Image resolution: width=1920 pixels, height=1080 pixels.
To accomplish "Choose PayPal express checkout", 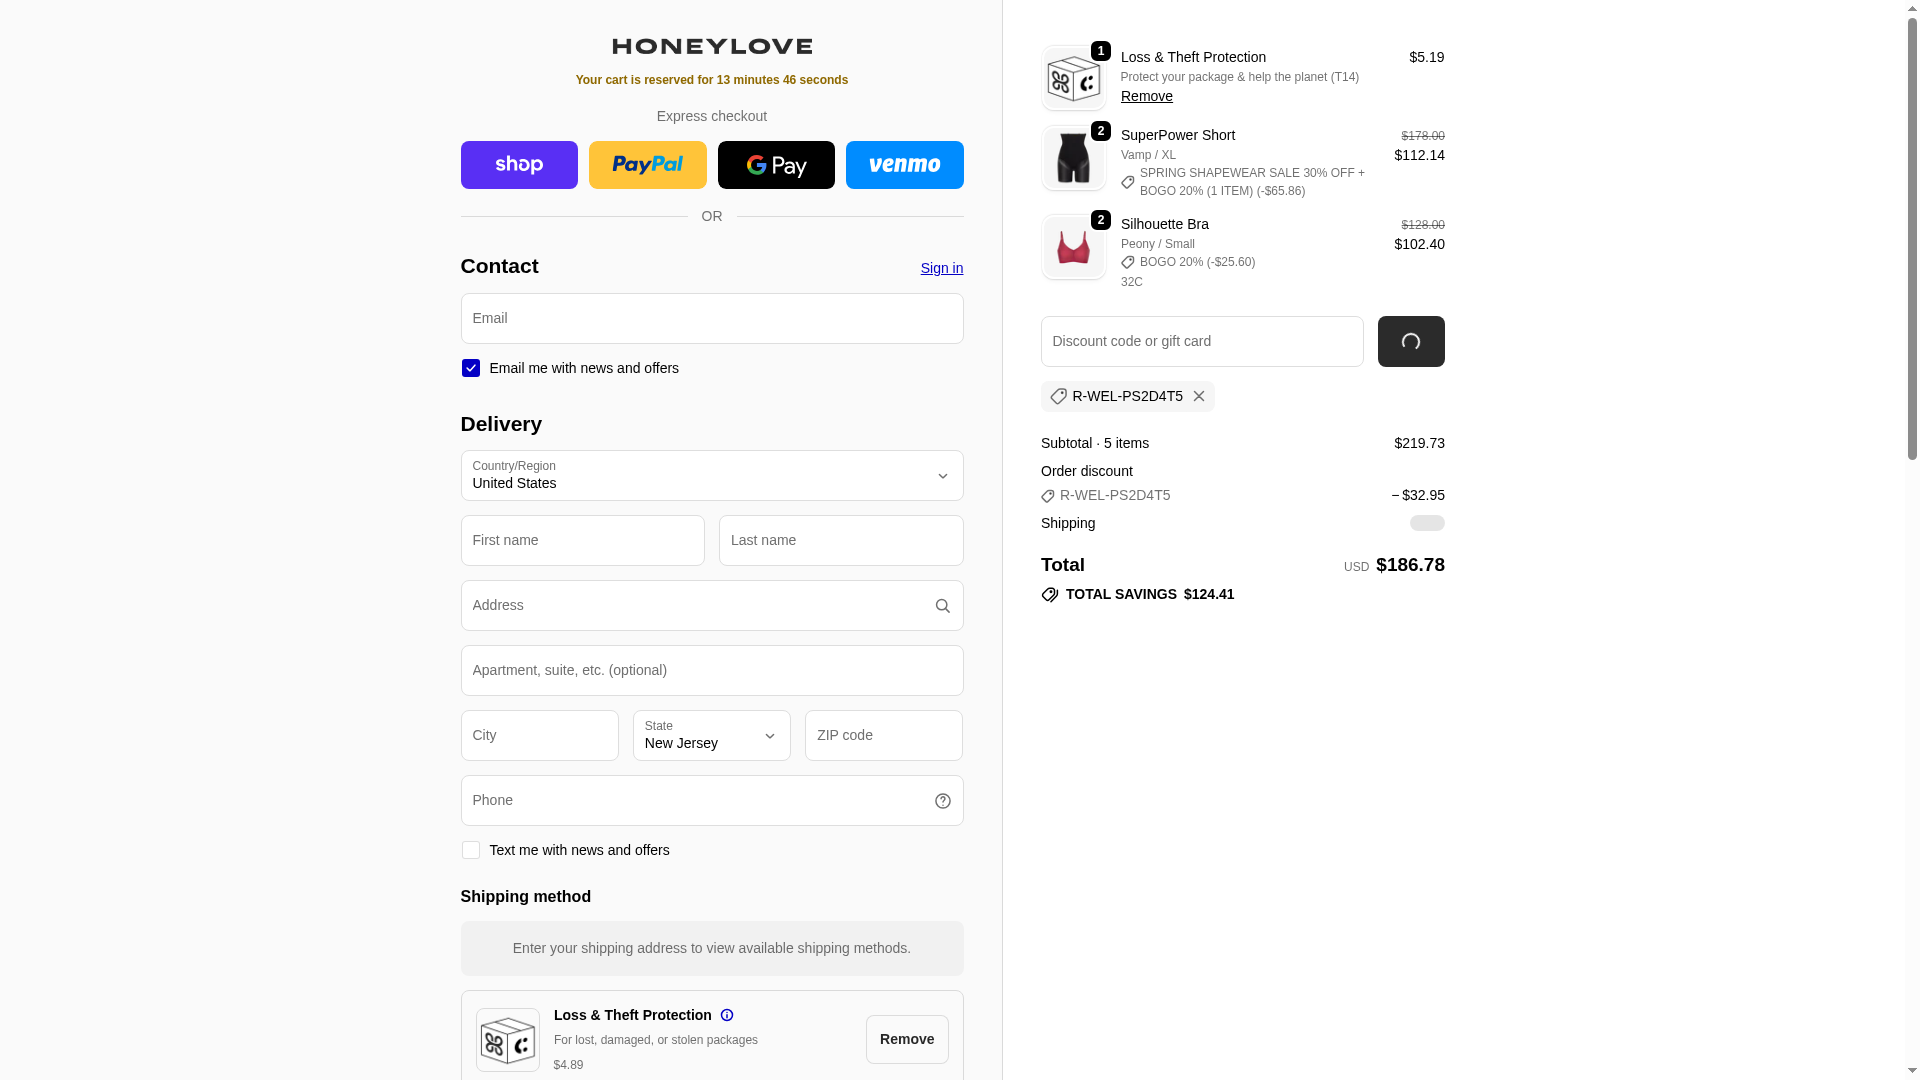I will point(648,165).
